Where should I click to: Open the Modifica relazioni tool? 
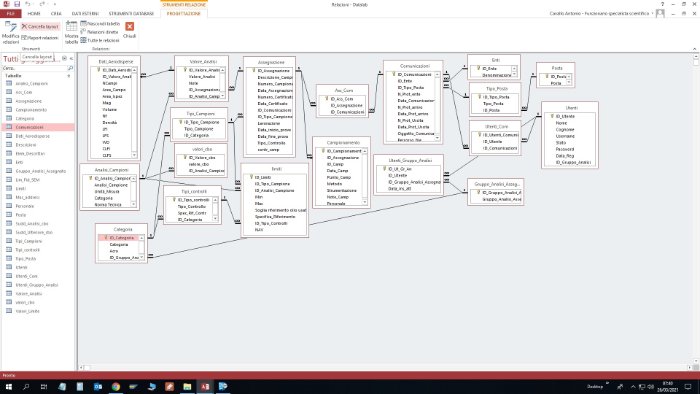(10, 33)
